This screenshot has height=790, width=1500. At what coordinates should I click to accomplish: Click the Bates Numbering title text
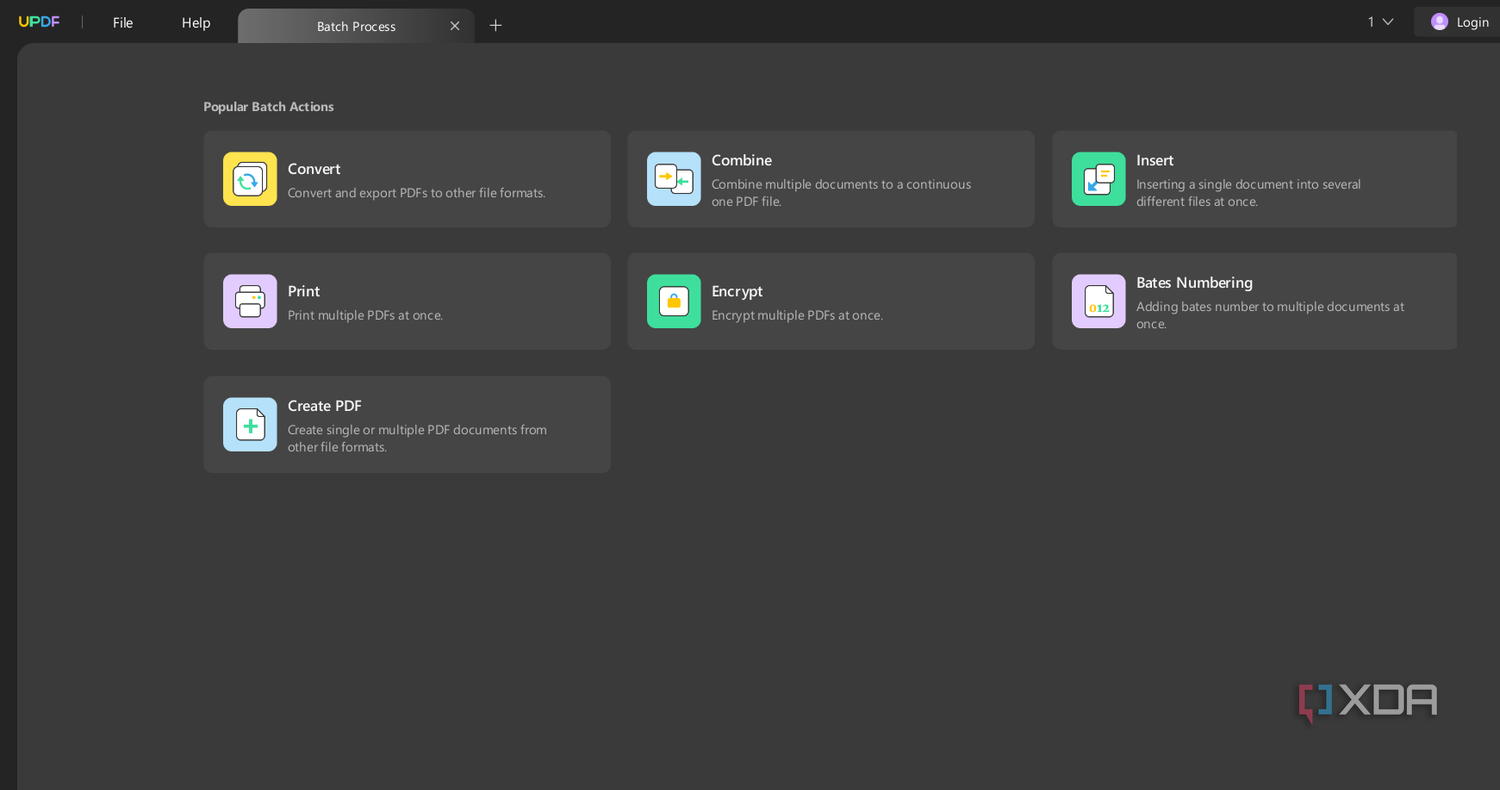coord(1194,282)
